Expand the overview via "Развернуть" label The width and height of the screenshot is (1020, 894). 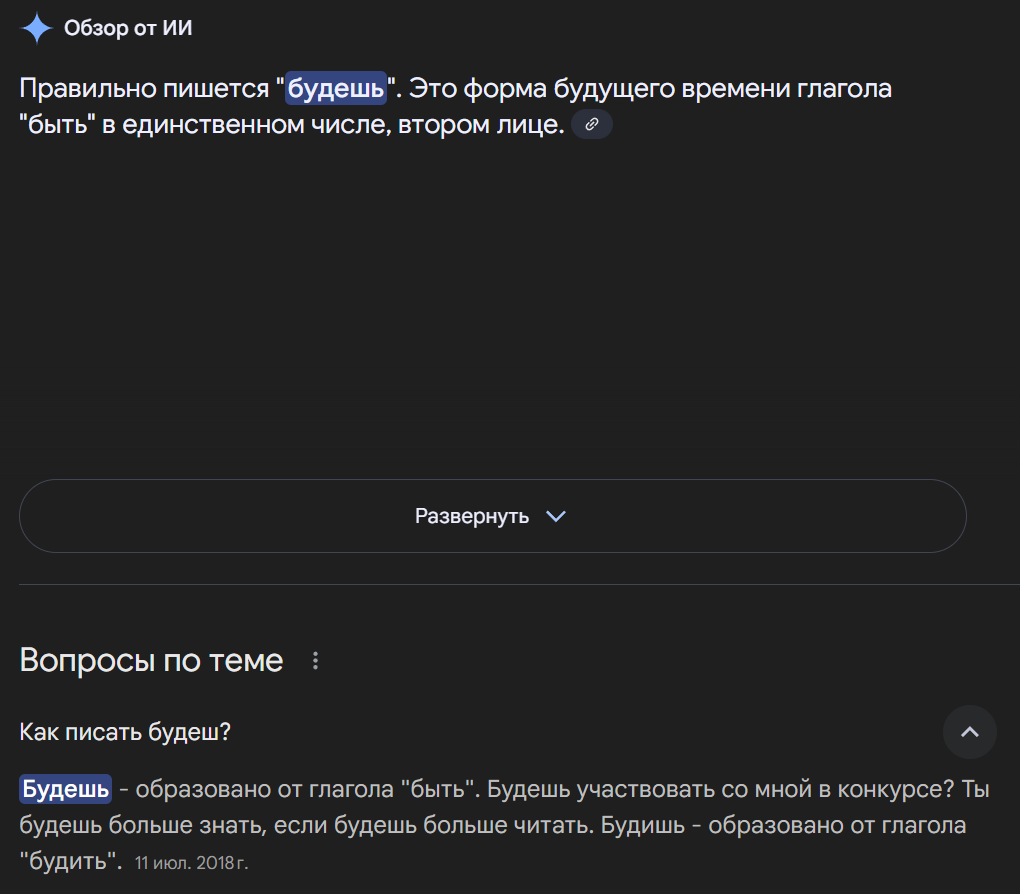click(x=472, y=517)
